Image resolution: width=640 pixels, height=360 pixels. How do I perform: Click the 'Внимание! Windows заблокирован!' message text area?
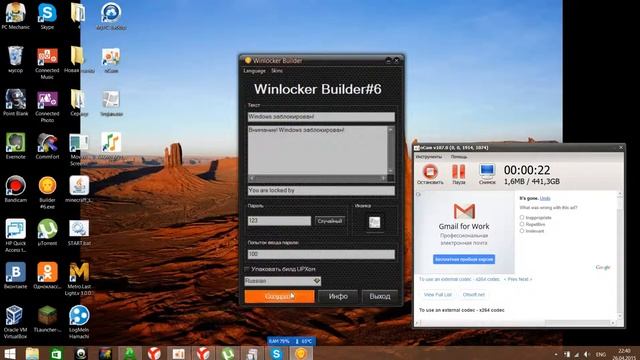[318, 150]
